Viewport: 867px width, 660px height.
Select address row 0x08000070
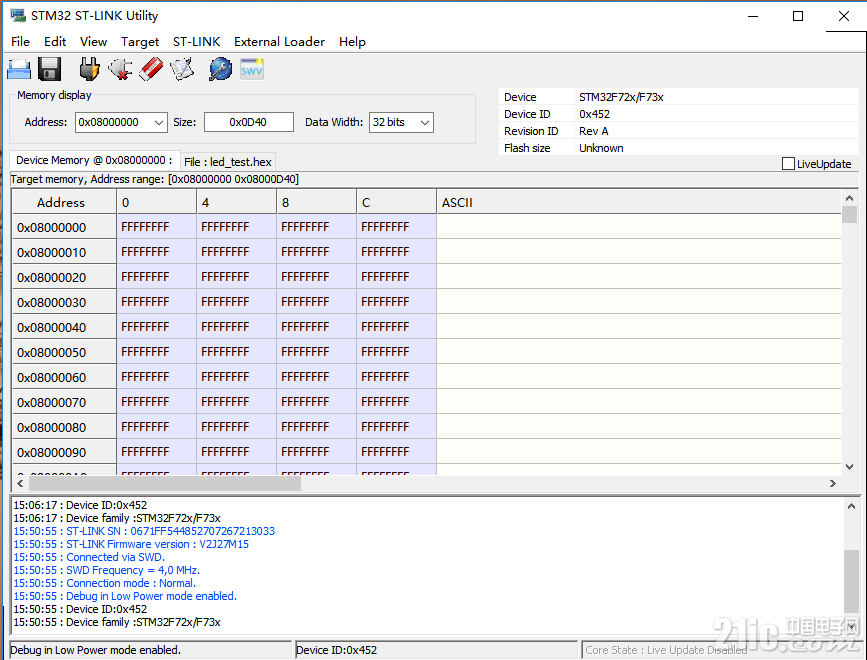click(64, 402)
